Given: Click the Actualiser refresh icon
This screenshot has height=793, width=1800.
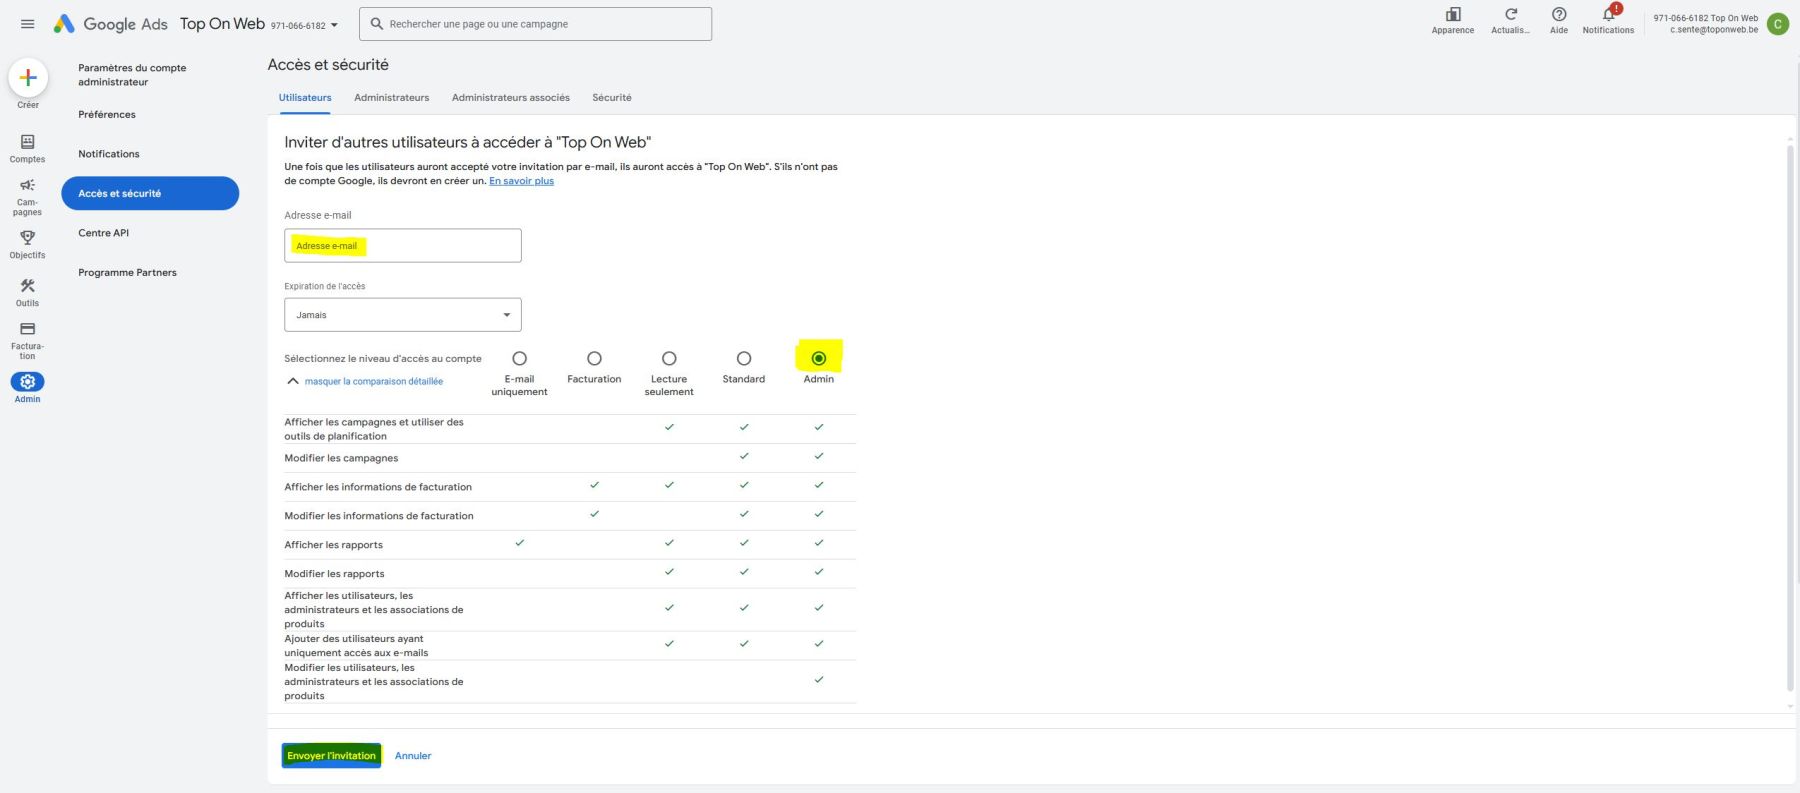Looking at the screenshot, I should 1510,15.
